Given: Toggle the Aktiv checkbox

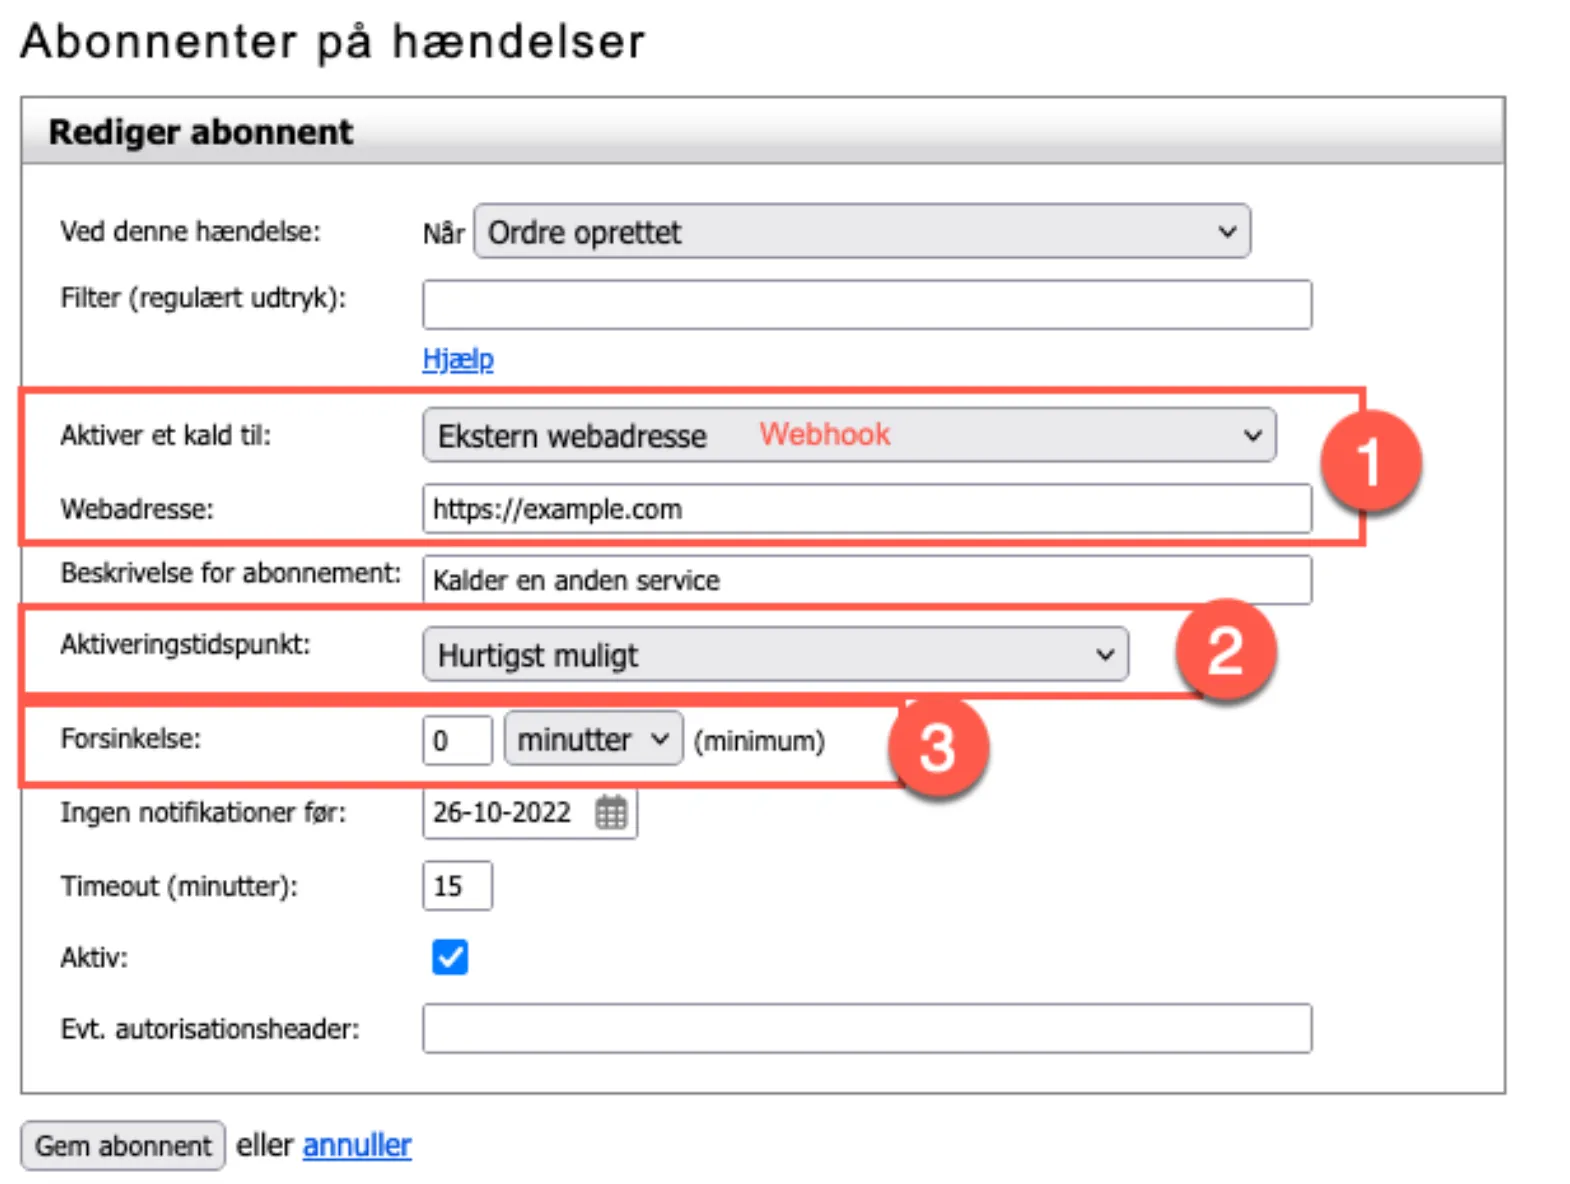Looking at the screenshot, I should click(x=450, y=957).
